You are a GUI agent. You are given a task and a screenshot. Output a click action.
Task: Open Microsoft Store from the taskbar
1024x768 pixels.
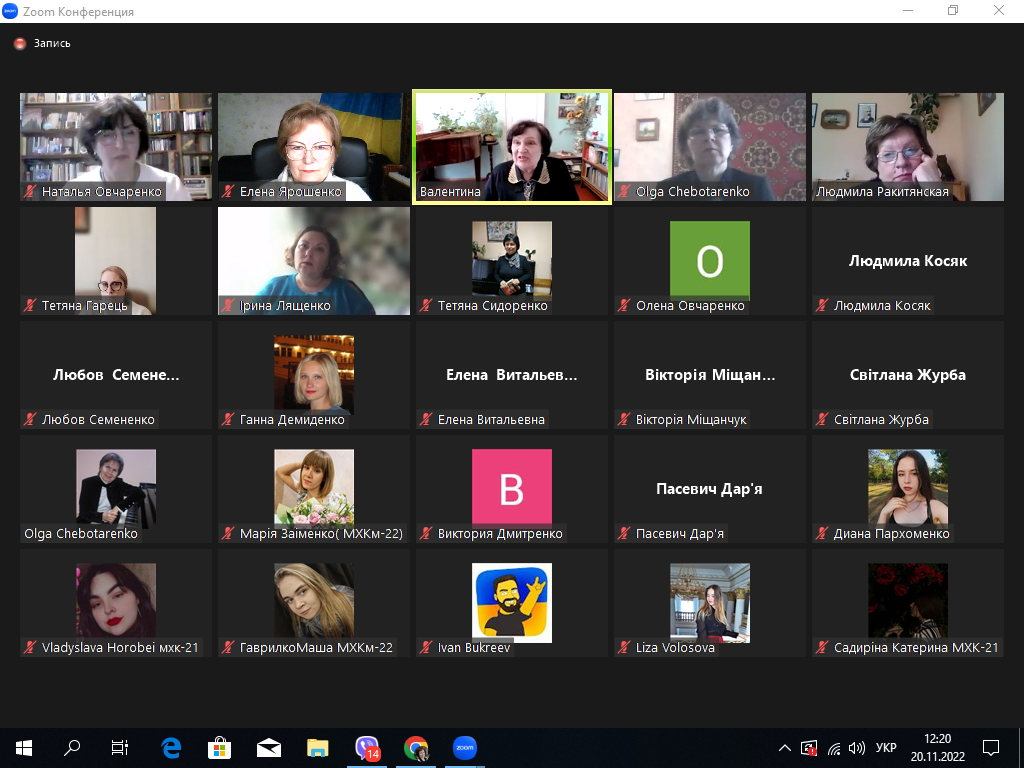219,747
